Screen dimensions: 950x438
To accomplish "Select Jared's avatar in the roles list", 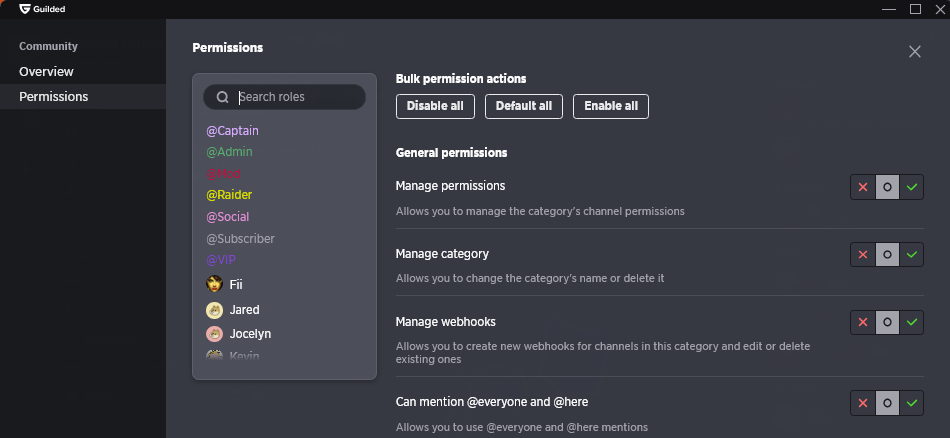I will [x=214, y=310].
